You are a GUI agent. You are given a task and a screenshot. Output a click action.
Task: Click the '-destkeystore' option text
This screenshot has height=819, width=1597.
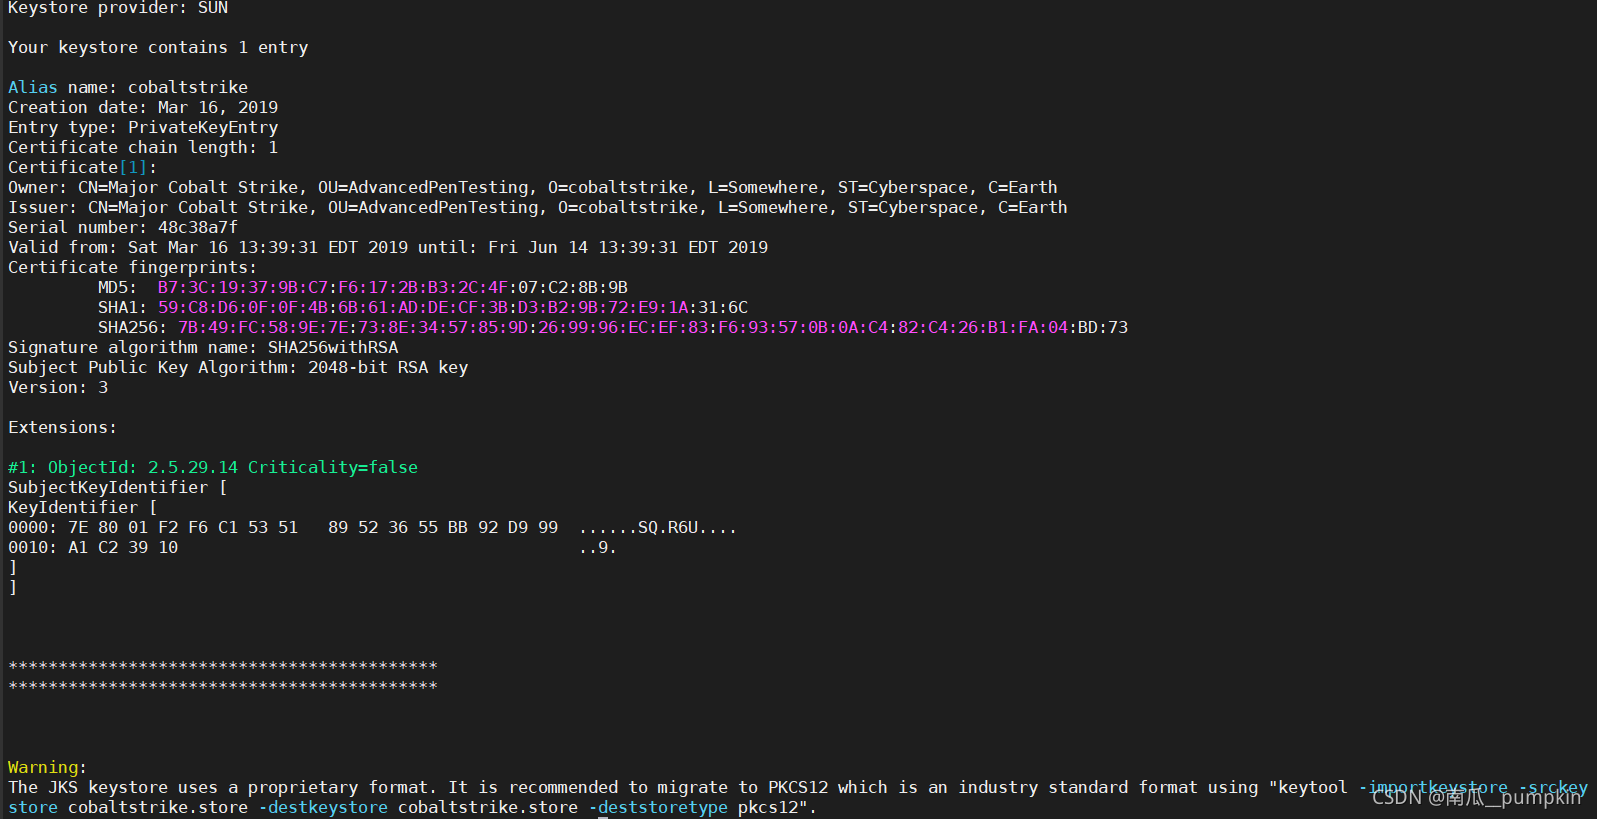(323, 808)
